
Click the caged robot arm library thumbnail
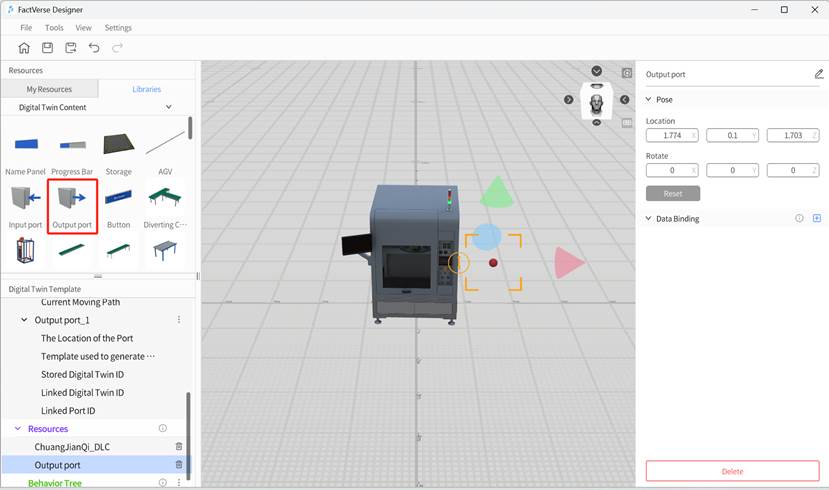click(x=25, y=251)
